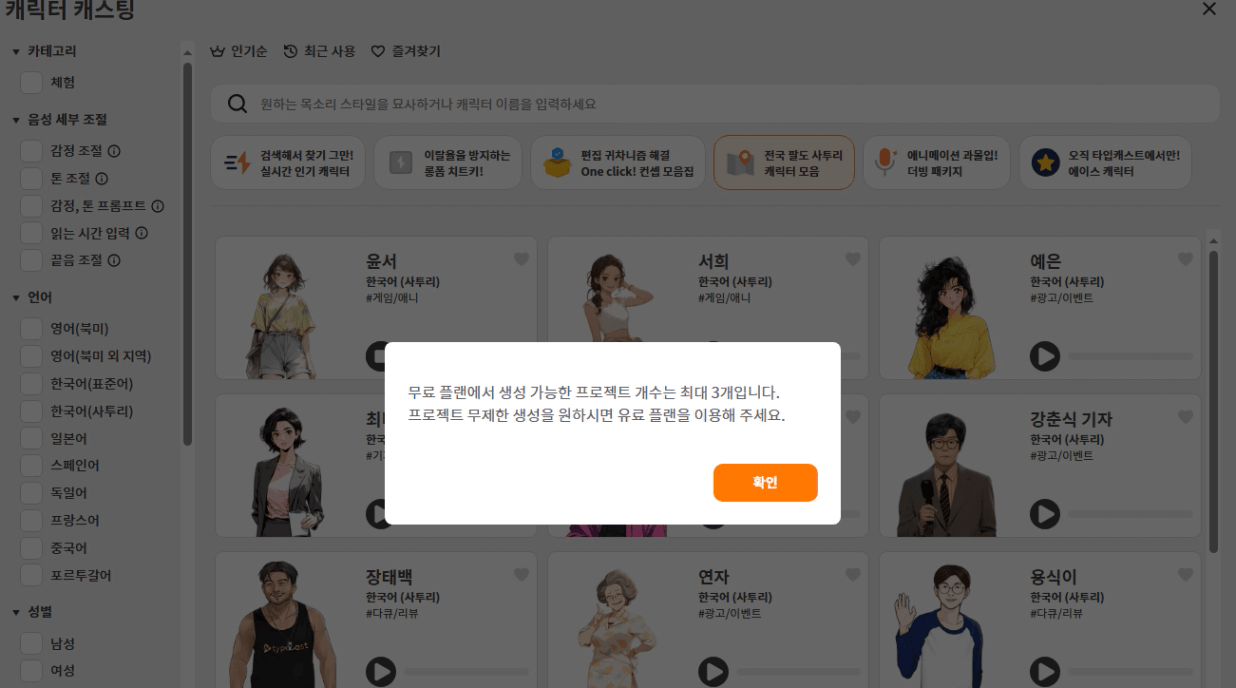Check the 읽는 시간 입력 checkbox

(x=32, y=233)
